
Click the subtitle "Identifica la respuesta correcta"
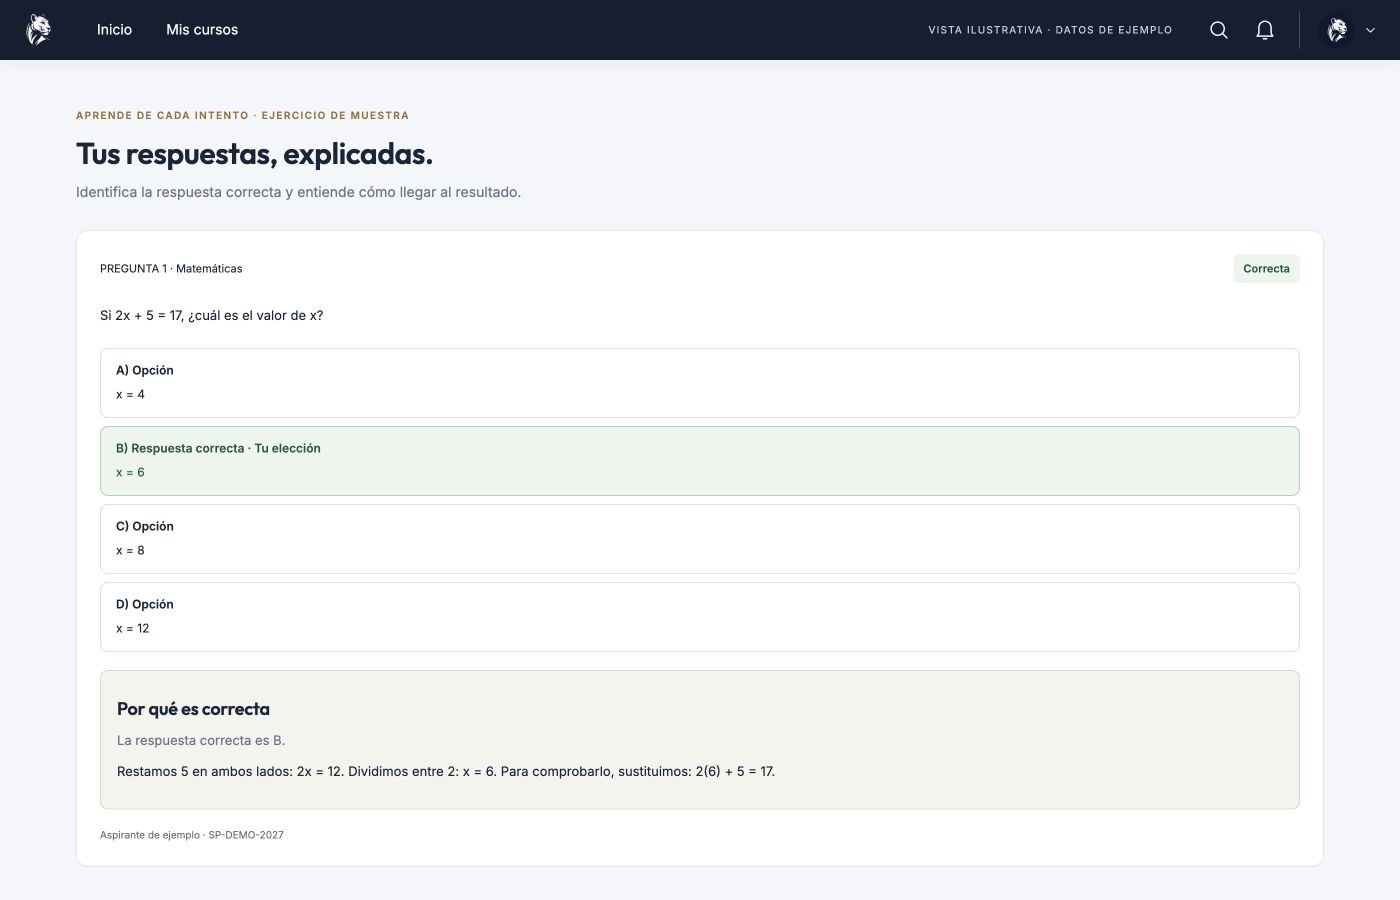tap(298, 192)
